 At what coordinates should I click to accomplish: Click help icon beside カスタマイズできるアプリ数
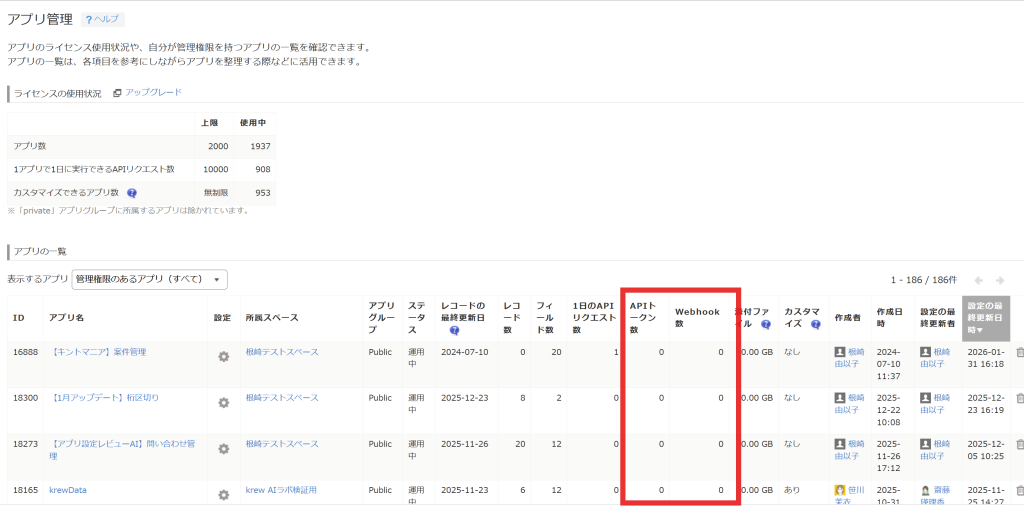[132, 193]
